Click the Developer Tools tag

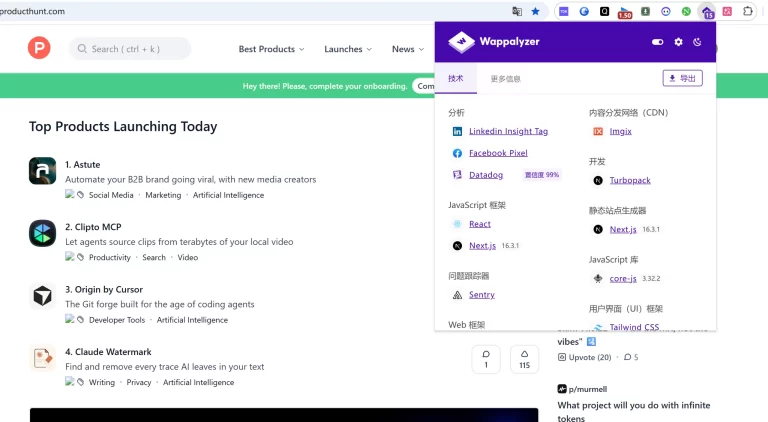(x=117, y=320)
